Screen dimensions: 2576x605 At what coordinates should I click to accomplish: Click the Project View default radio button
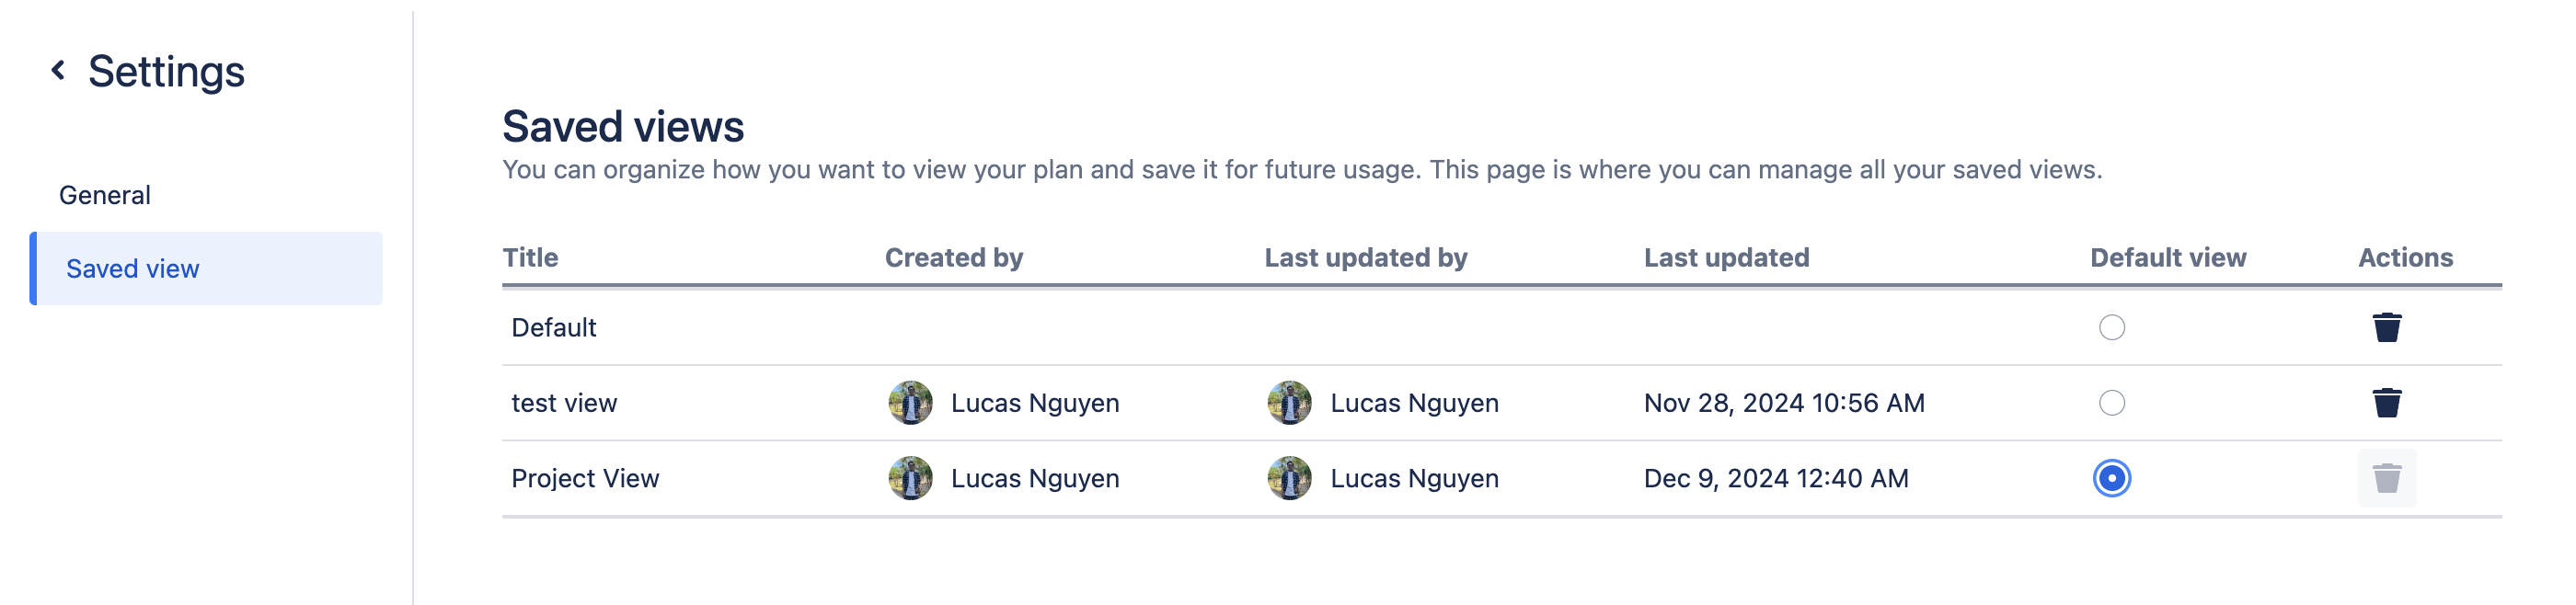(2111, 479)
